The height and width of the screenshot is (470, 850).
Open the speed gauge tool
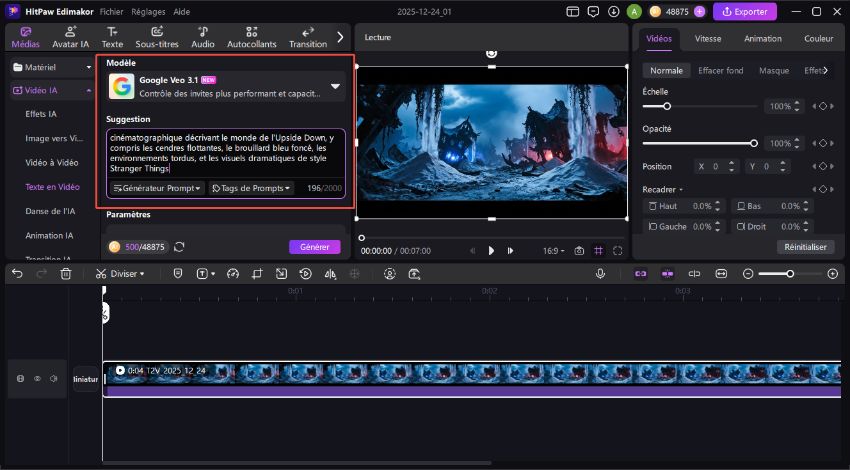[233, 273]
